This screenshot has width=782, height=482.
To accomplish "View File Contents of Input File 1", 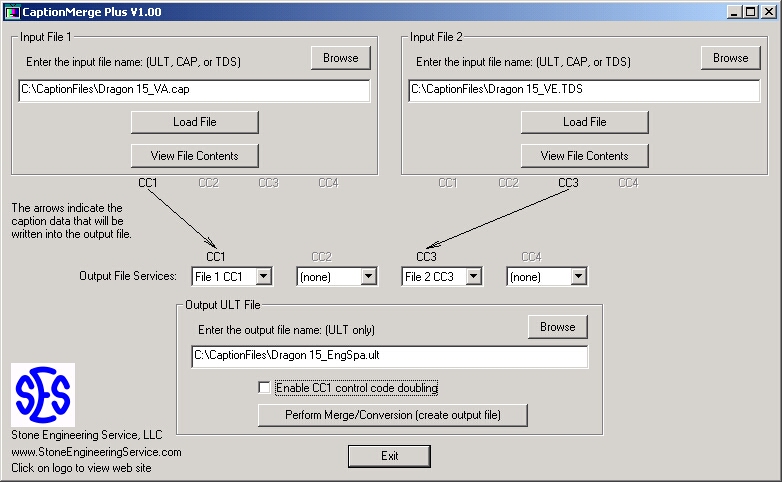I will tap(195, 156).
